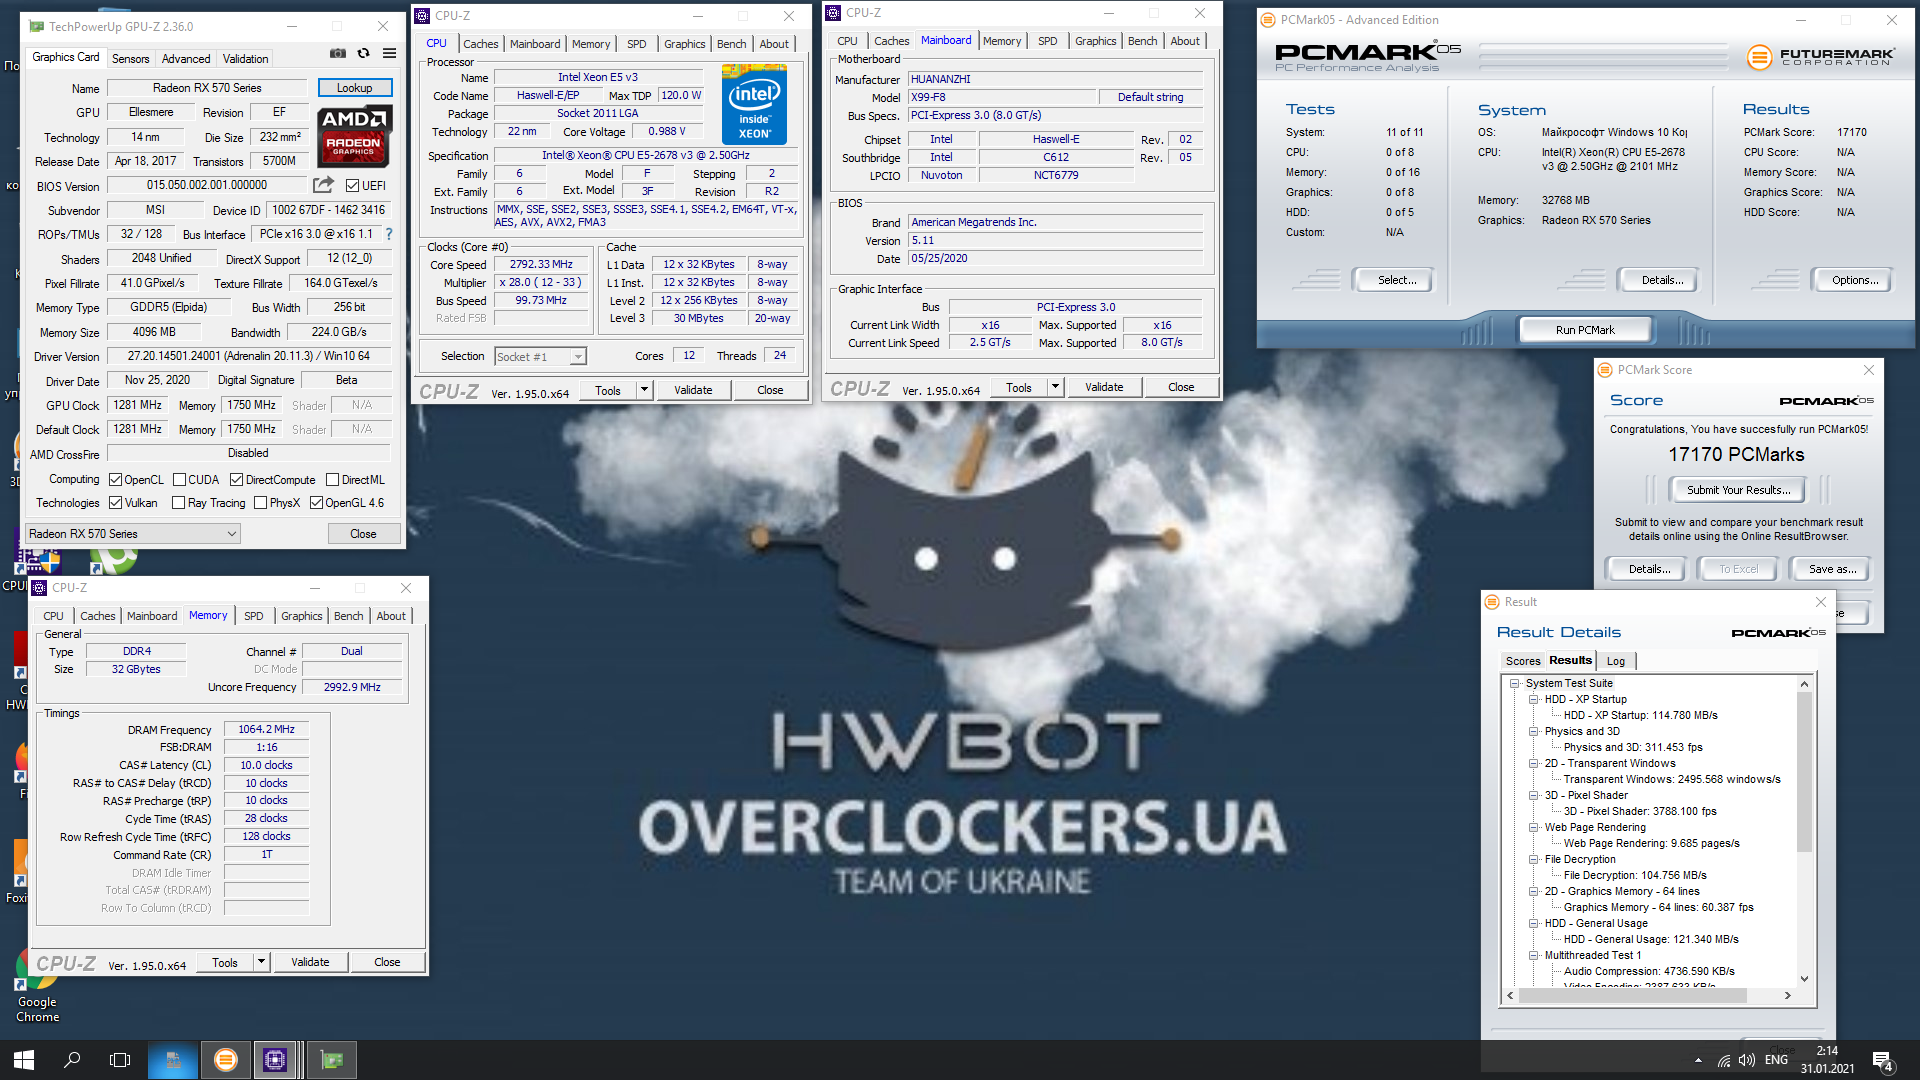Open the Google Chrome desktop shortcut
Image resolution: width=1920 pixels, height=1080 pixels.
click(x=37, y=985)
